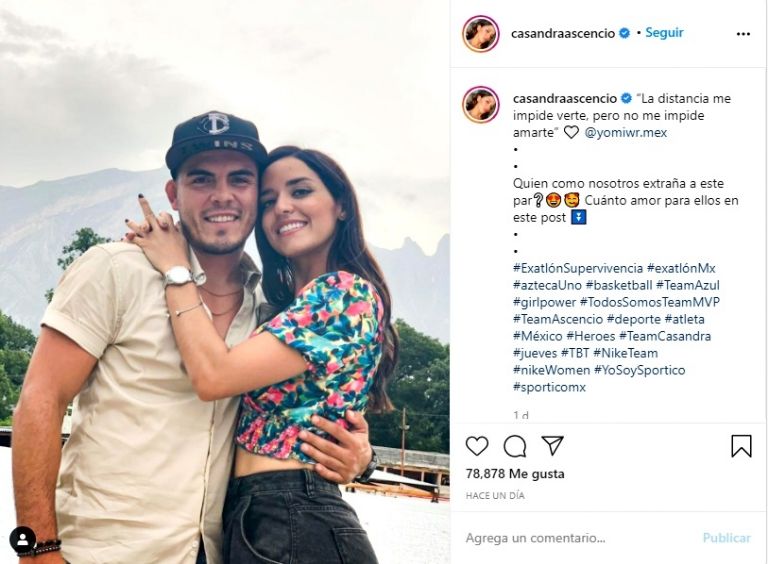Open the #TeamAzul hashtag
Screen dimensions: 768x564
click(x=688, y=285)
